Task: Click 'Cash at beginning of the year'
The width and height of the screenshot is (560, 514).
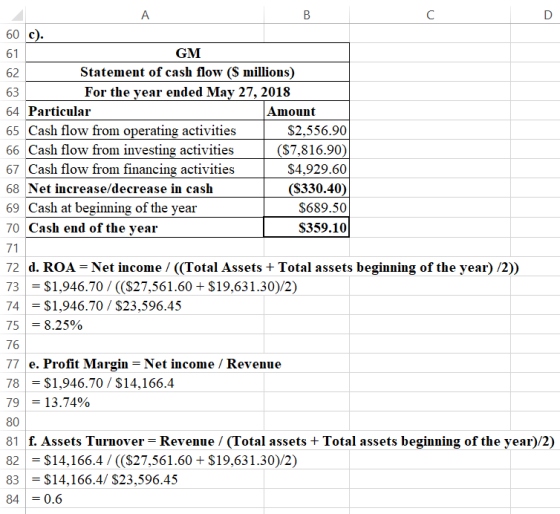Action: click(x=145, y=208)
